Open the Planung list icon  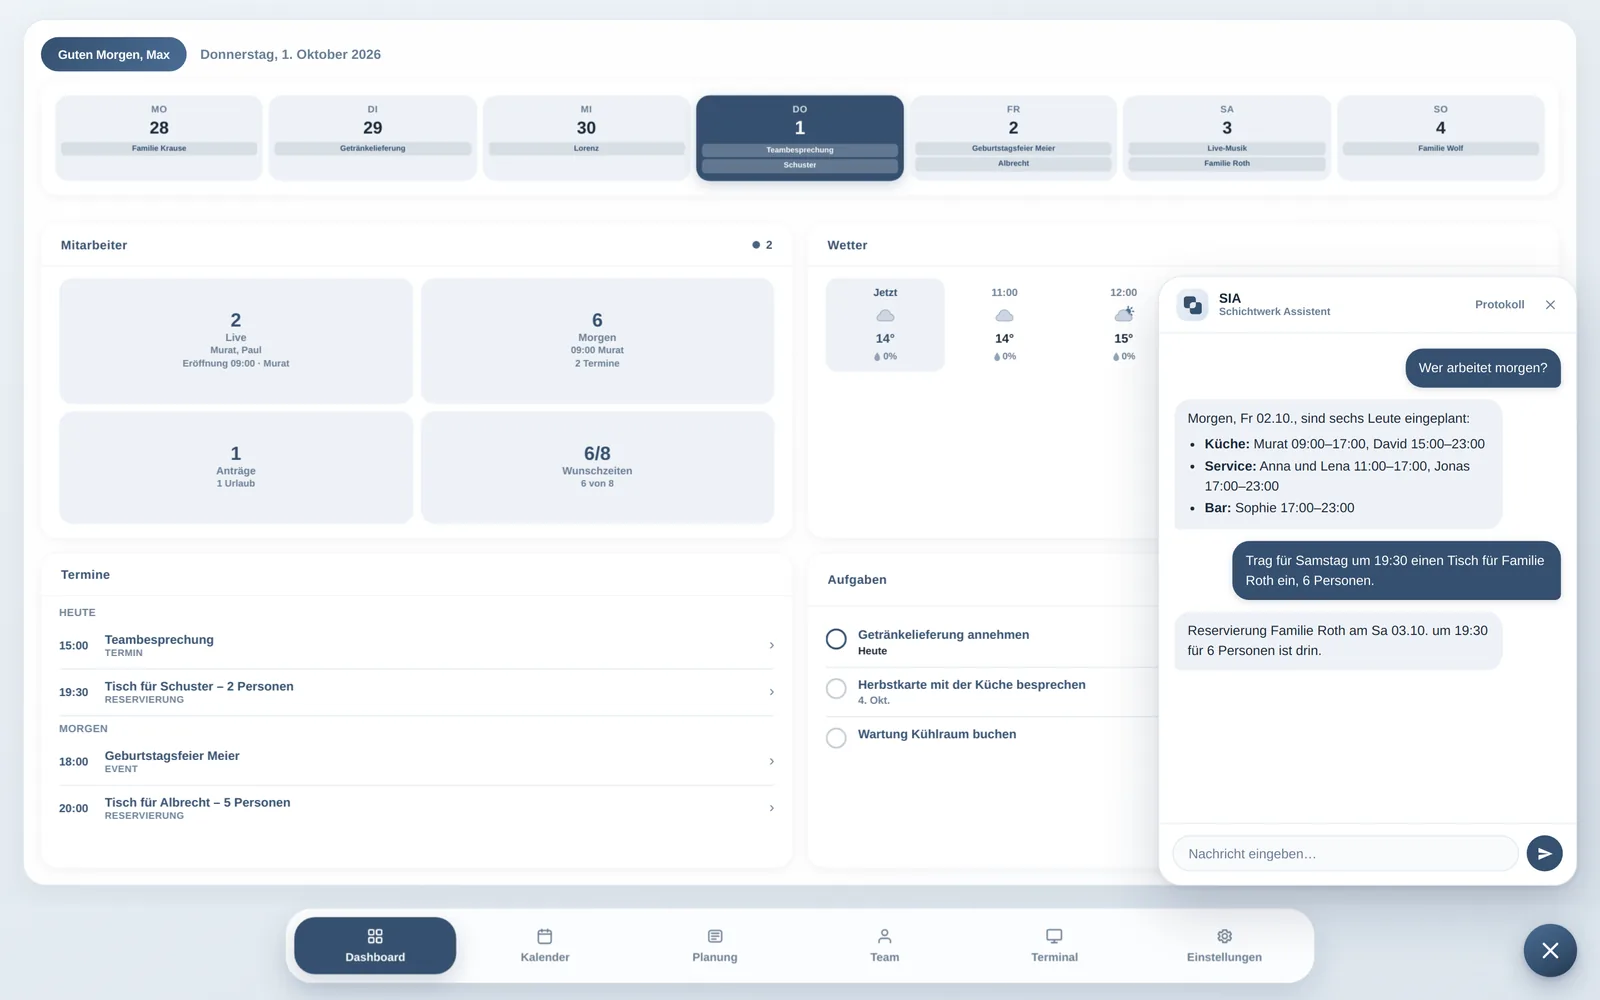tap(715, 936)
